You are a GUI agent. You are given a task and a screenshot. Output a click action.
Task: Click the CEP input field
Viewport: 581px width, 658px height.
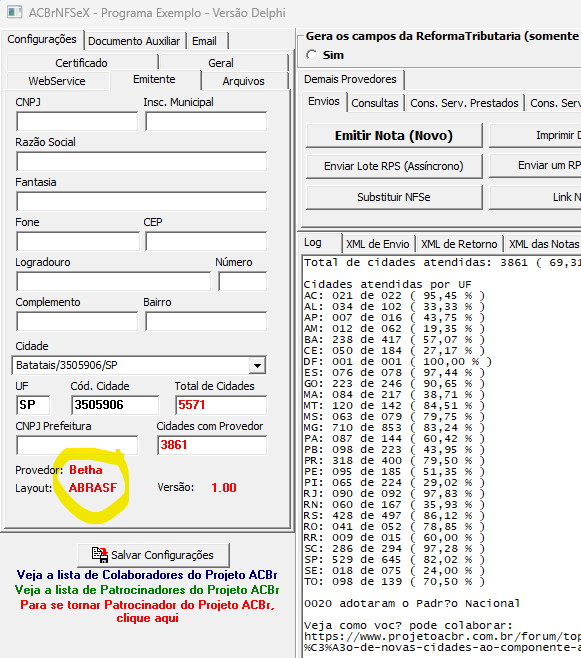206,242
